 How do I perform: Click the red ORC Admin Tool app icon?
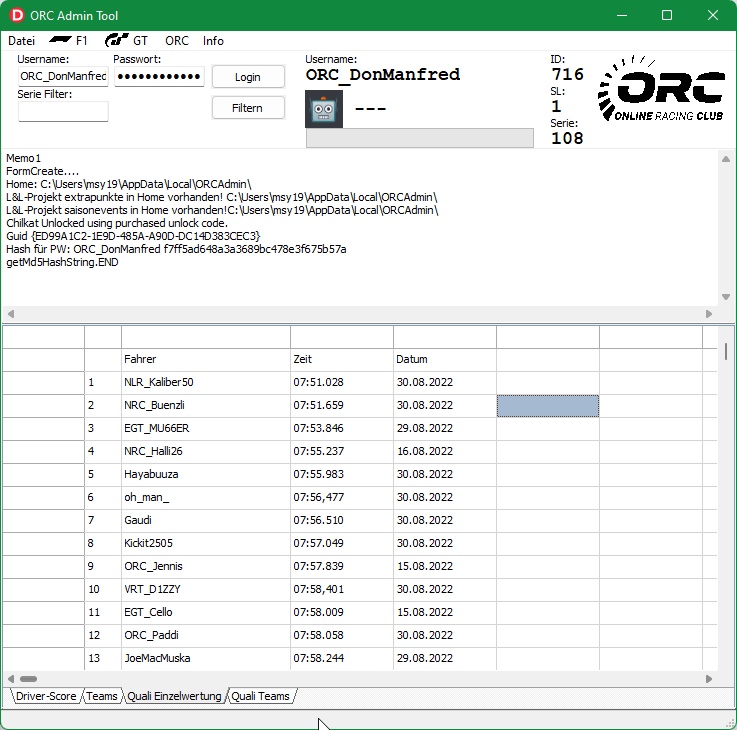coord(16,15)
